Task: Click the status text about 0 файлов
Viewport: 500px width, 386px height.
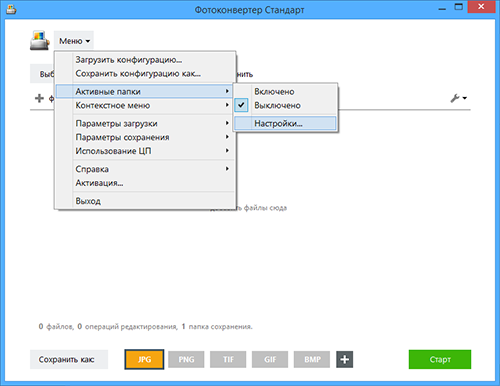Action: coord(145,326)
